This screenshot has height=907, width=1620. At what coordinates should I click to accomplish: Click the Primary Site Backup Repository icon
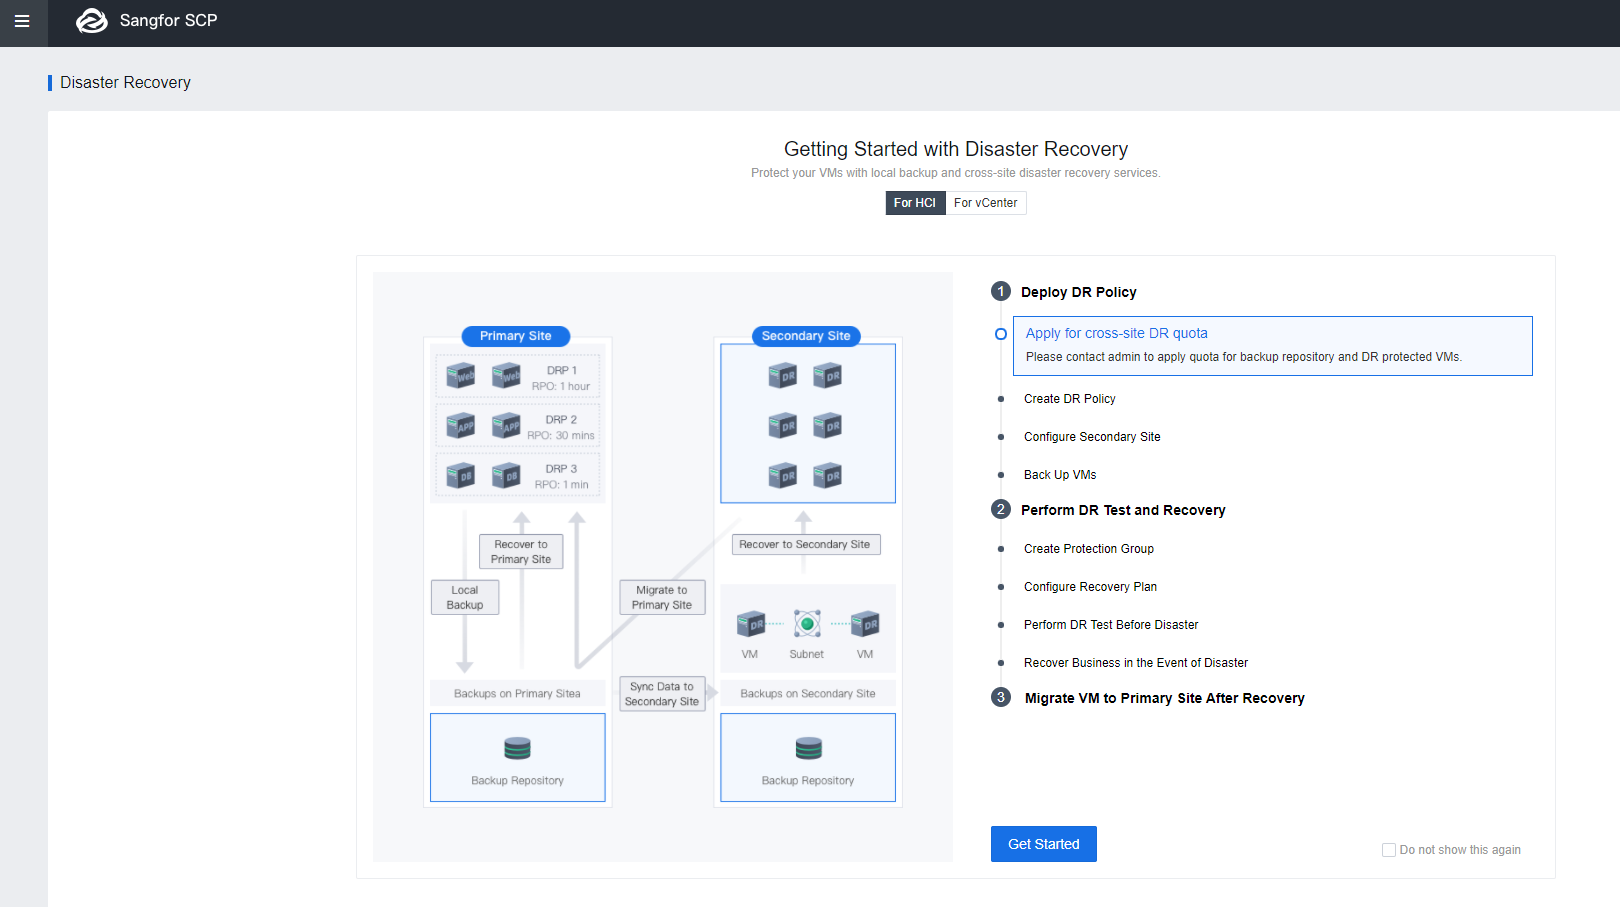517,748
